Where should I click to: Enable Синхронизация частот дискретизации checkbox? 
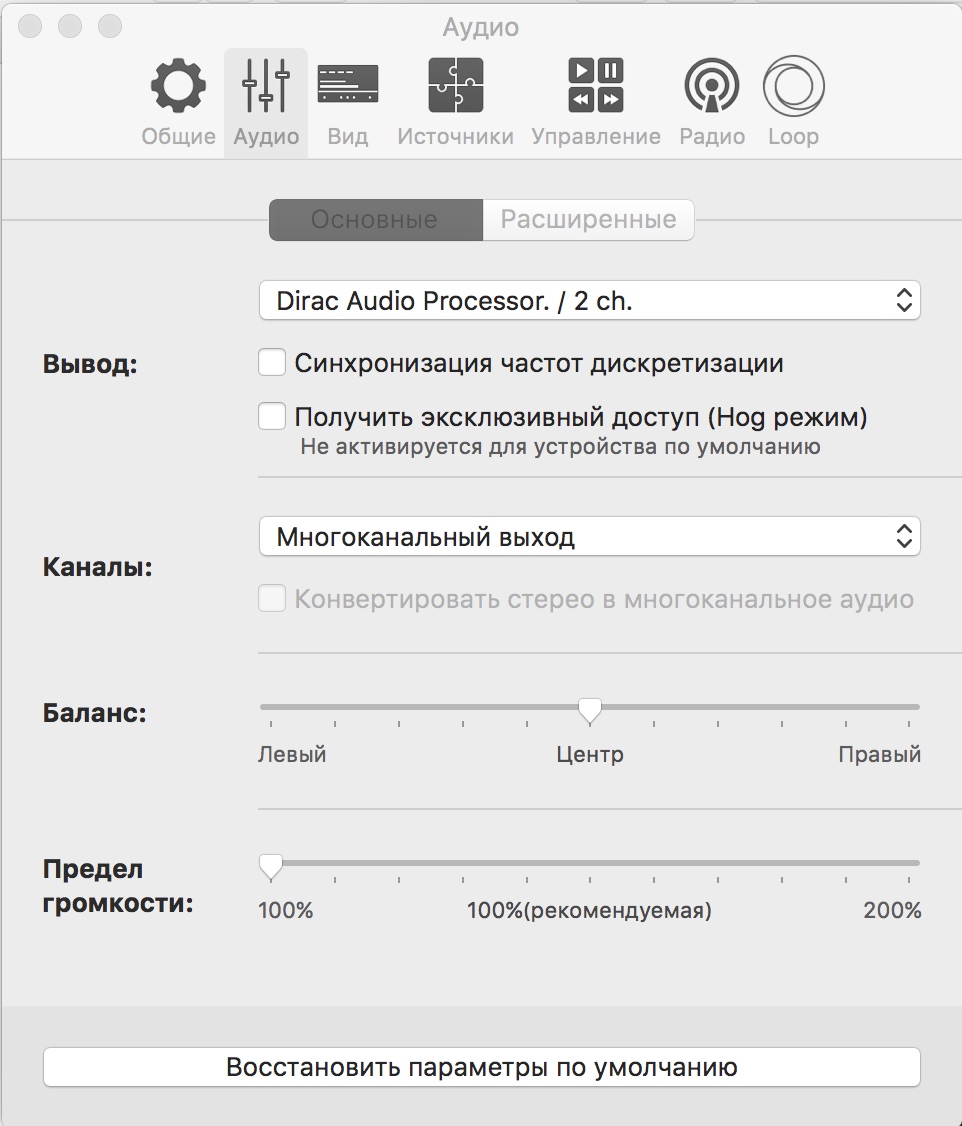tap(272, 363)
